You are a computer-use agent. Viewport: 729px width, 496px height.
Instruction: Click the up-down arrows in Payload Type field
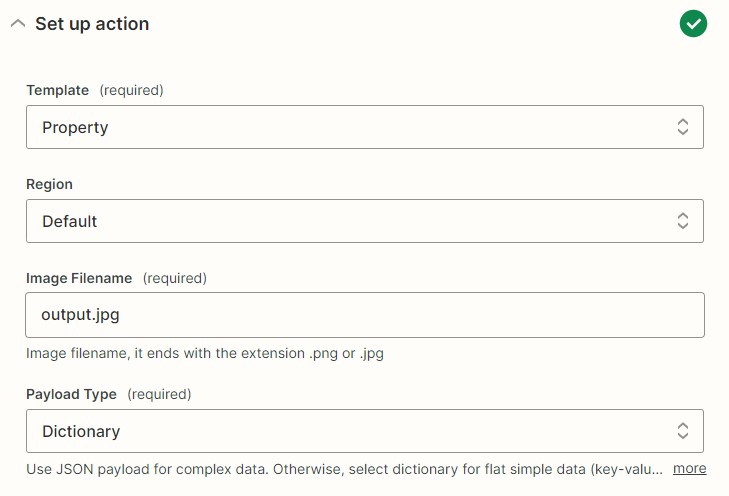pyautogui.click(x=683, y=431)
